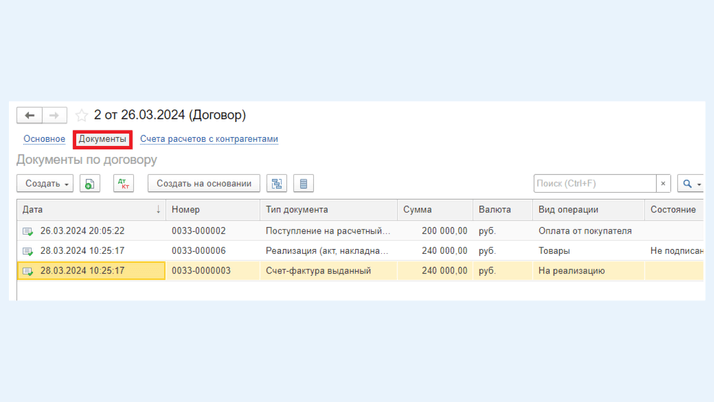The width and height of the screenshot is (714, 402).
Task: Open Счета расчетов с контрагентами link
Action: tap(209, 139)
